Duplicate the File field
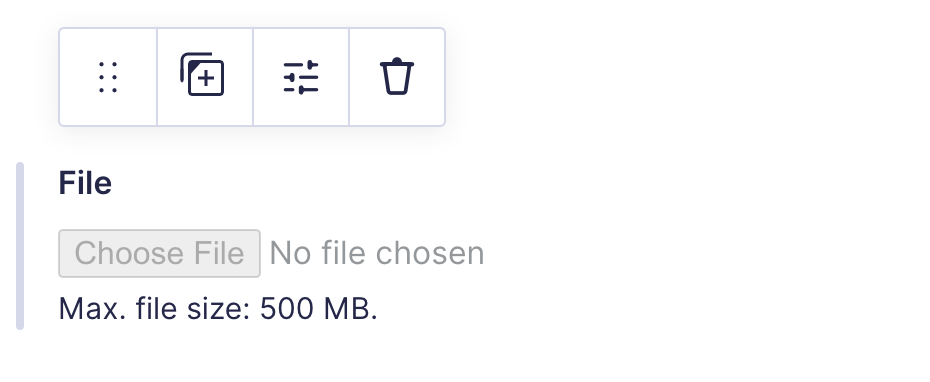The width and height of the screenshot is (930, 382). tap(205, 77)
